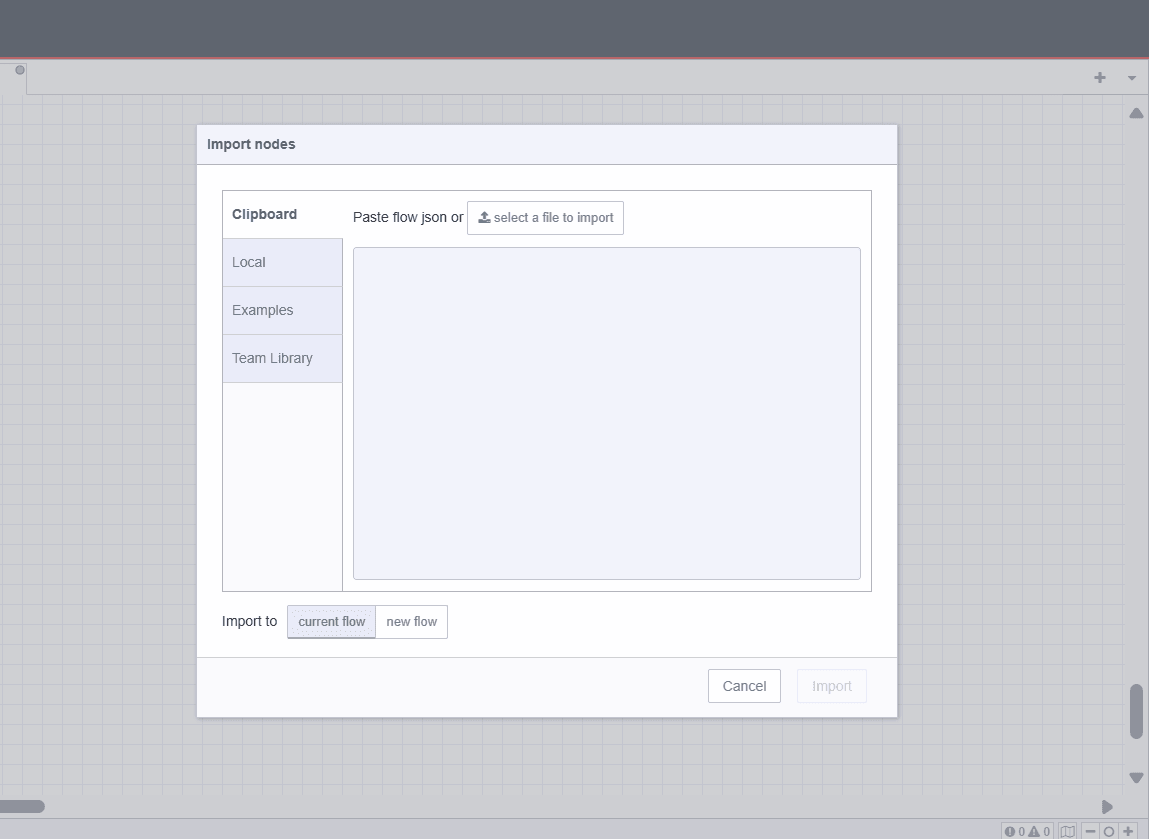Click the flow JSON paste area
1149x839 pixels.
(606, 413)
